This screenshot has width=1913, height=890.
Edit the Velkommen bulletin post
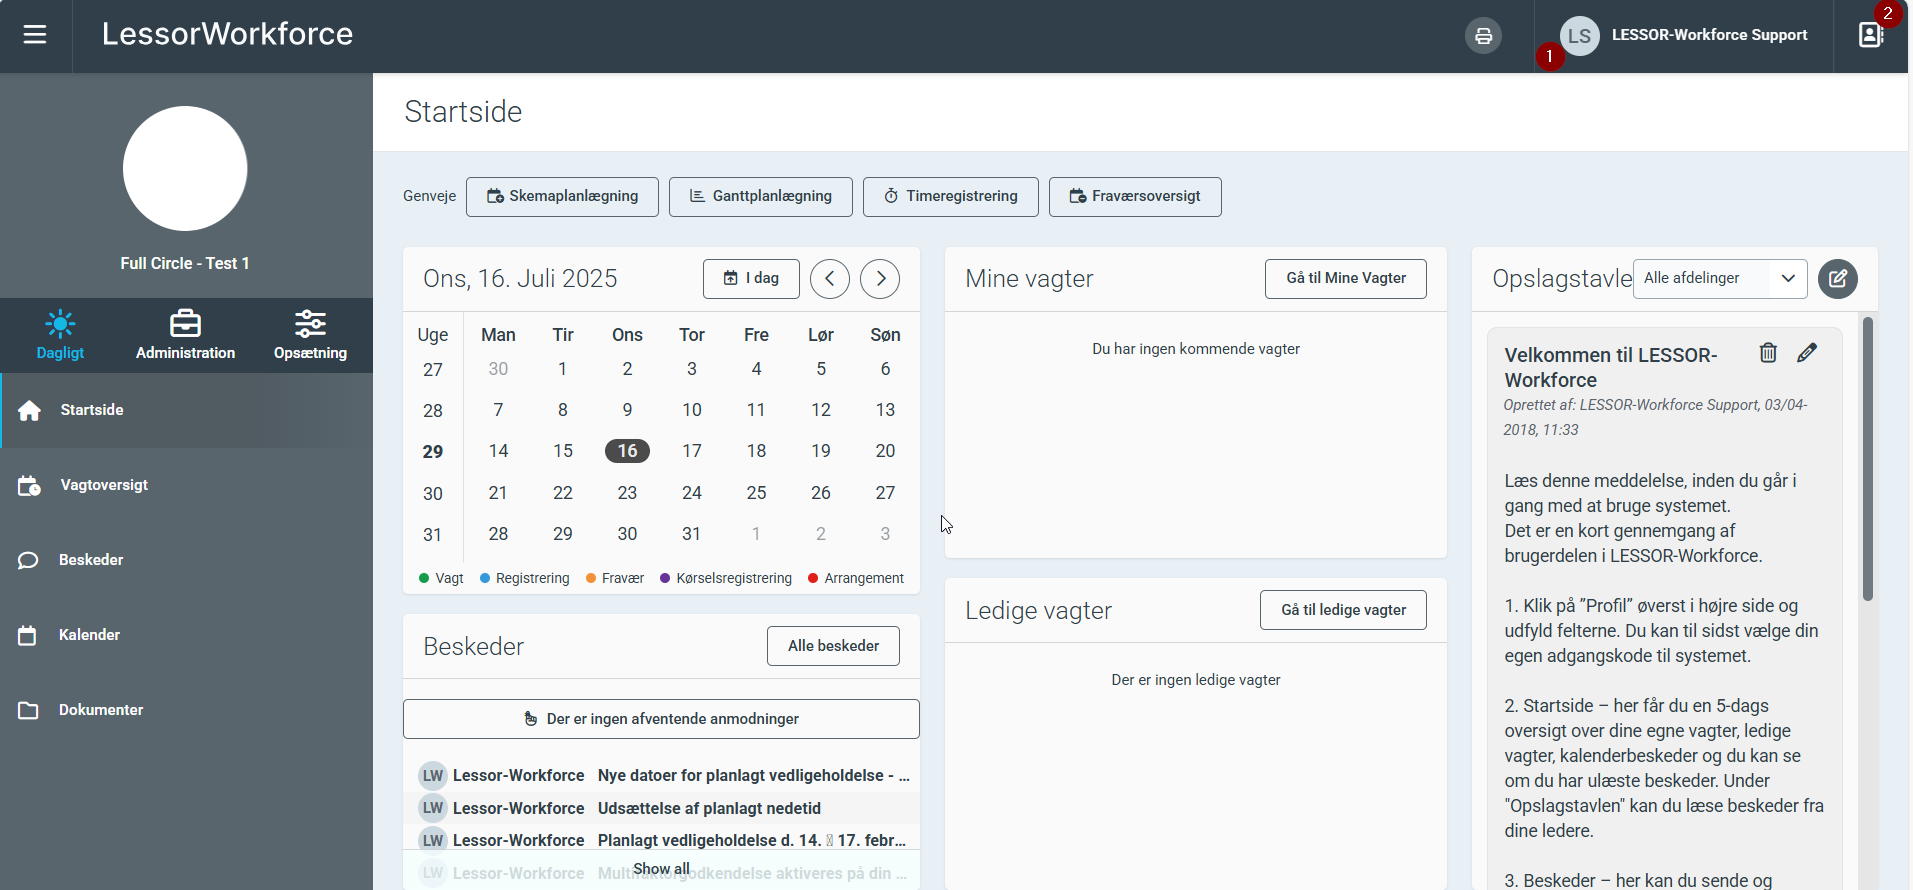tap(1807, 353)
